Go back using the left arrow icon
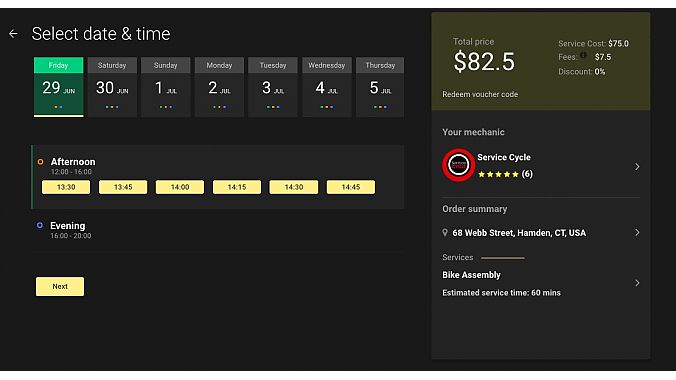676x380 pixels. click(x=13, y=34)
